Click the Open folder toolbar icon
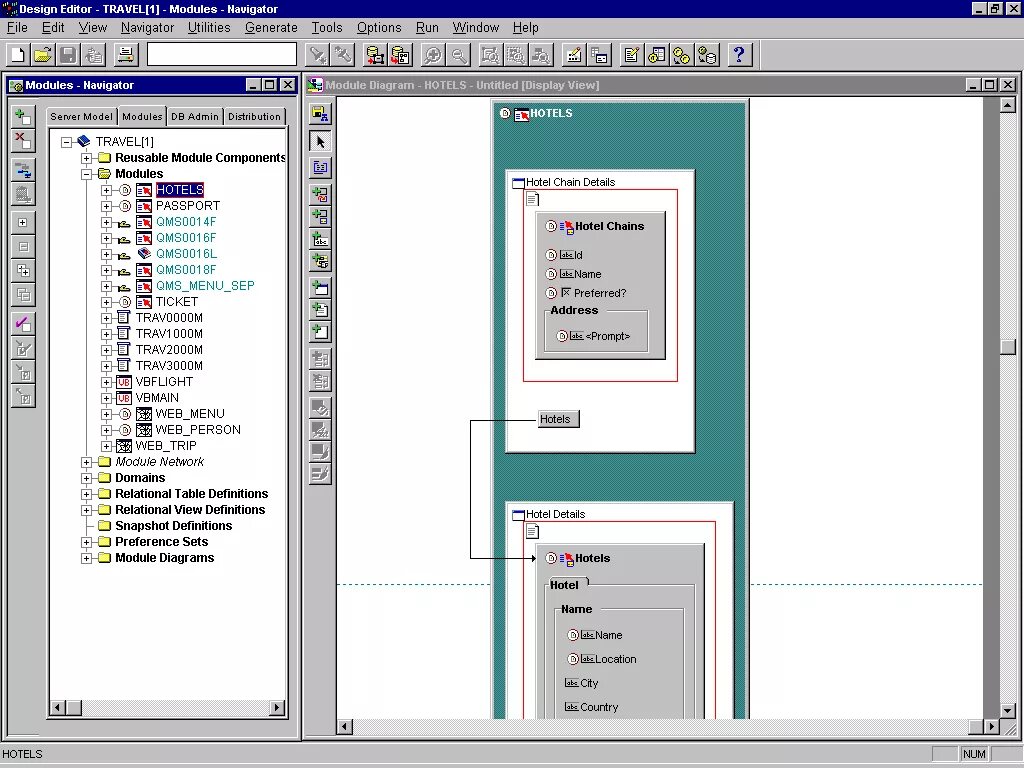This screenshot has height=768, width=1024. 42,55
